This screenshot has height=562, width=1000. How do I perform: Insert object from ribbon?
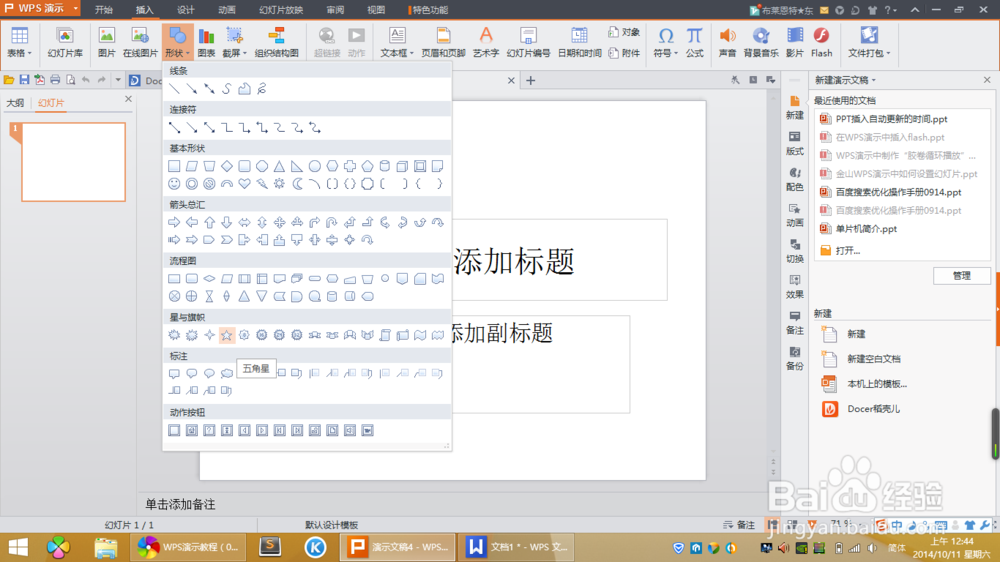(x=624, y=32)
